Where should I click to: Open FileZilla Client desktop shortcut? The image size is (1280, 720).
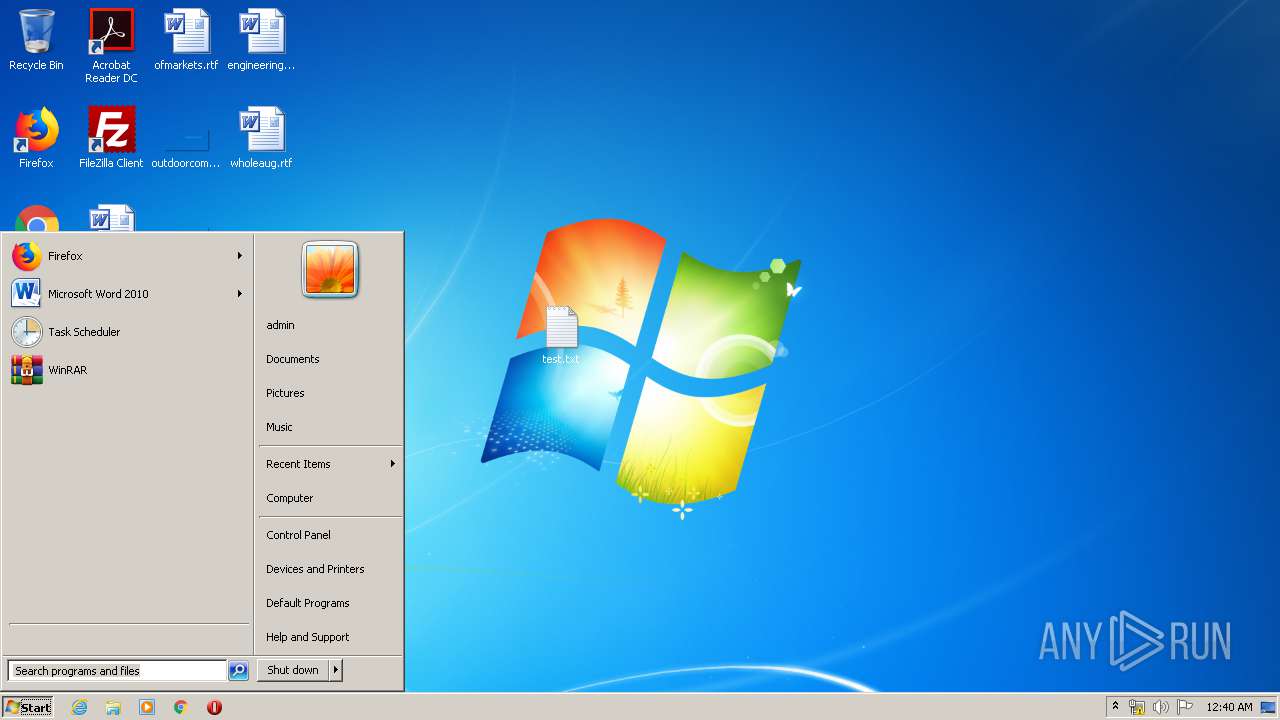coord(111,138)
